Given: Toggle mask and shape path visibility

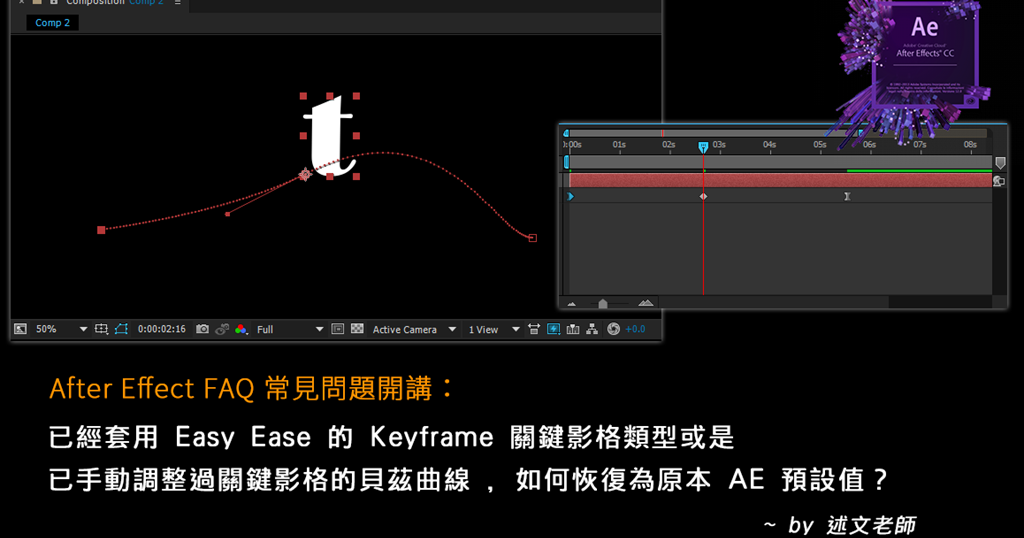Looking at the screenshot, I should pos(121,329).
